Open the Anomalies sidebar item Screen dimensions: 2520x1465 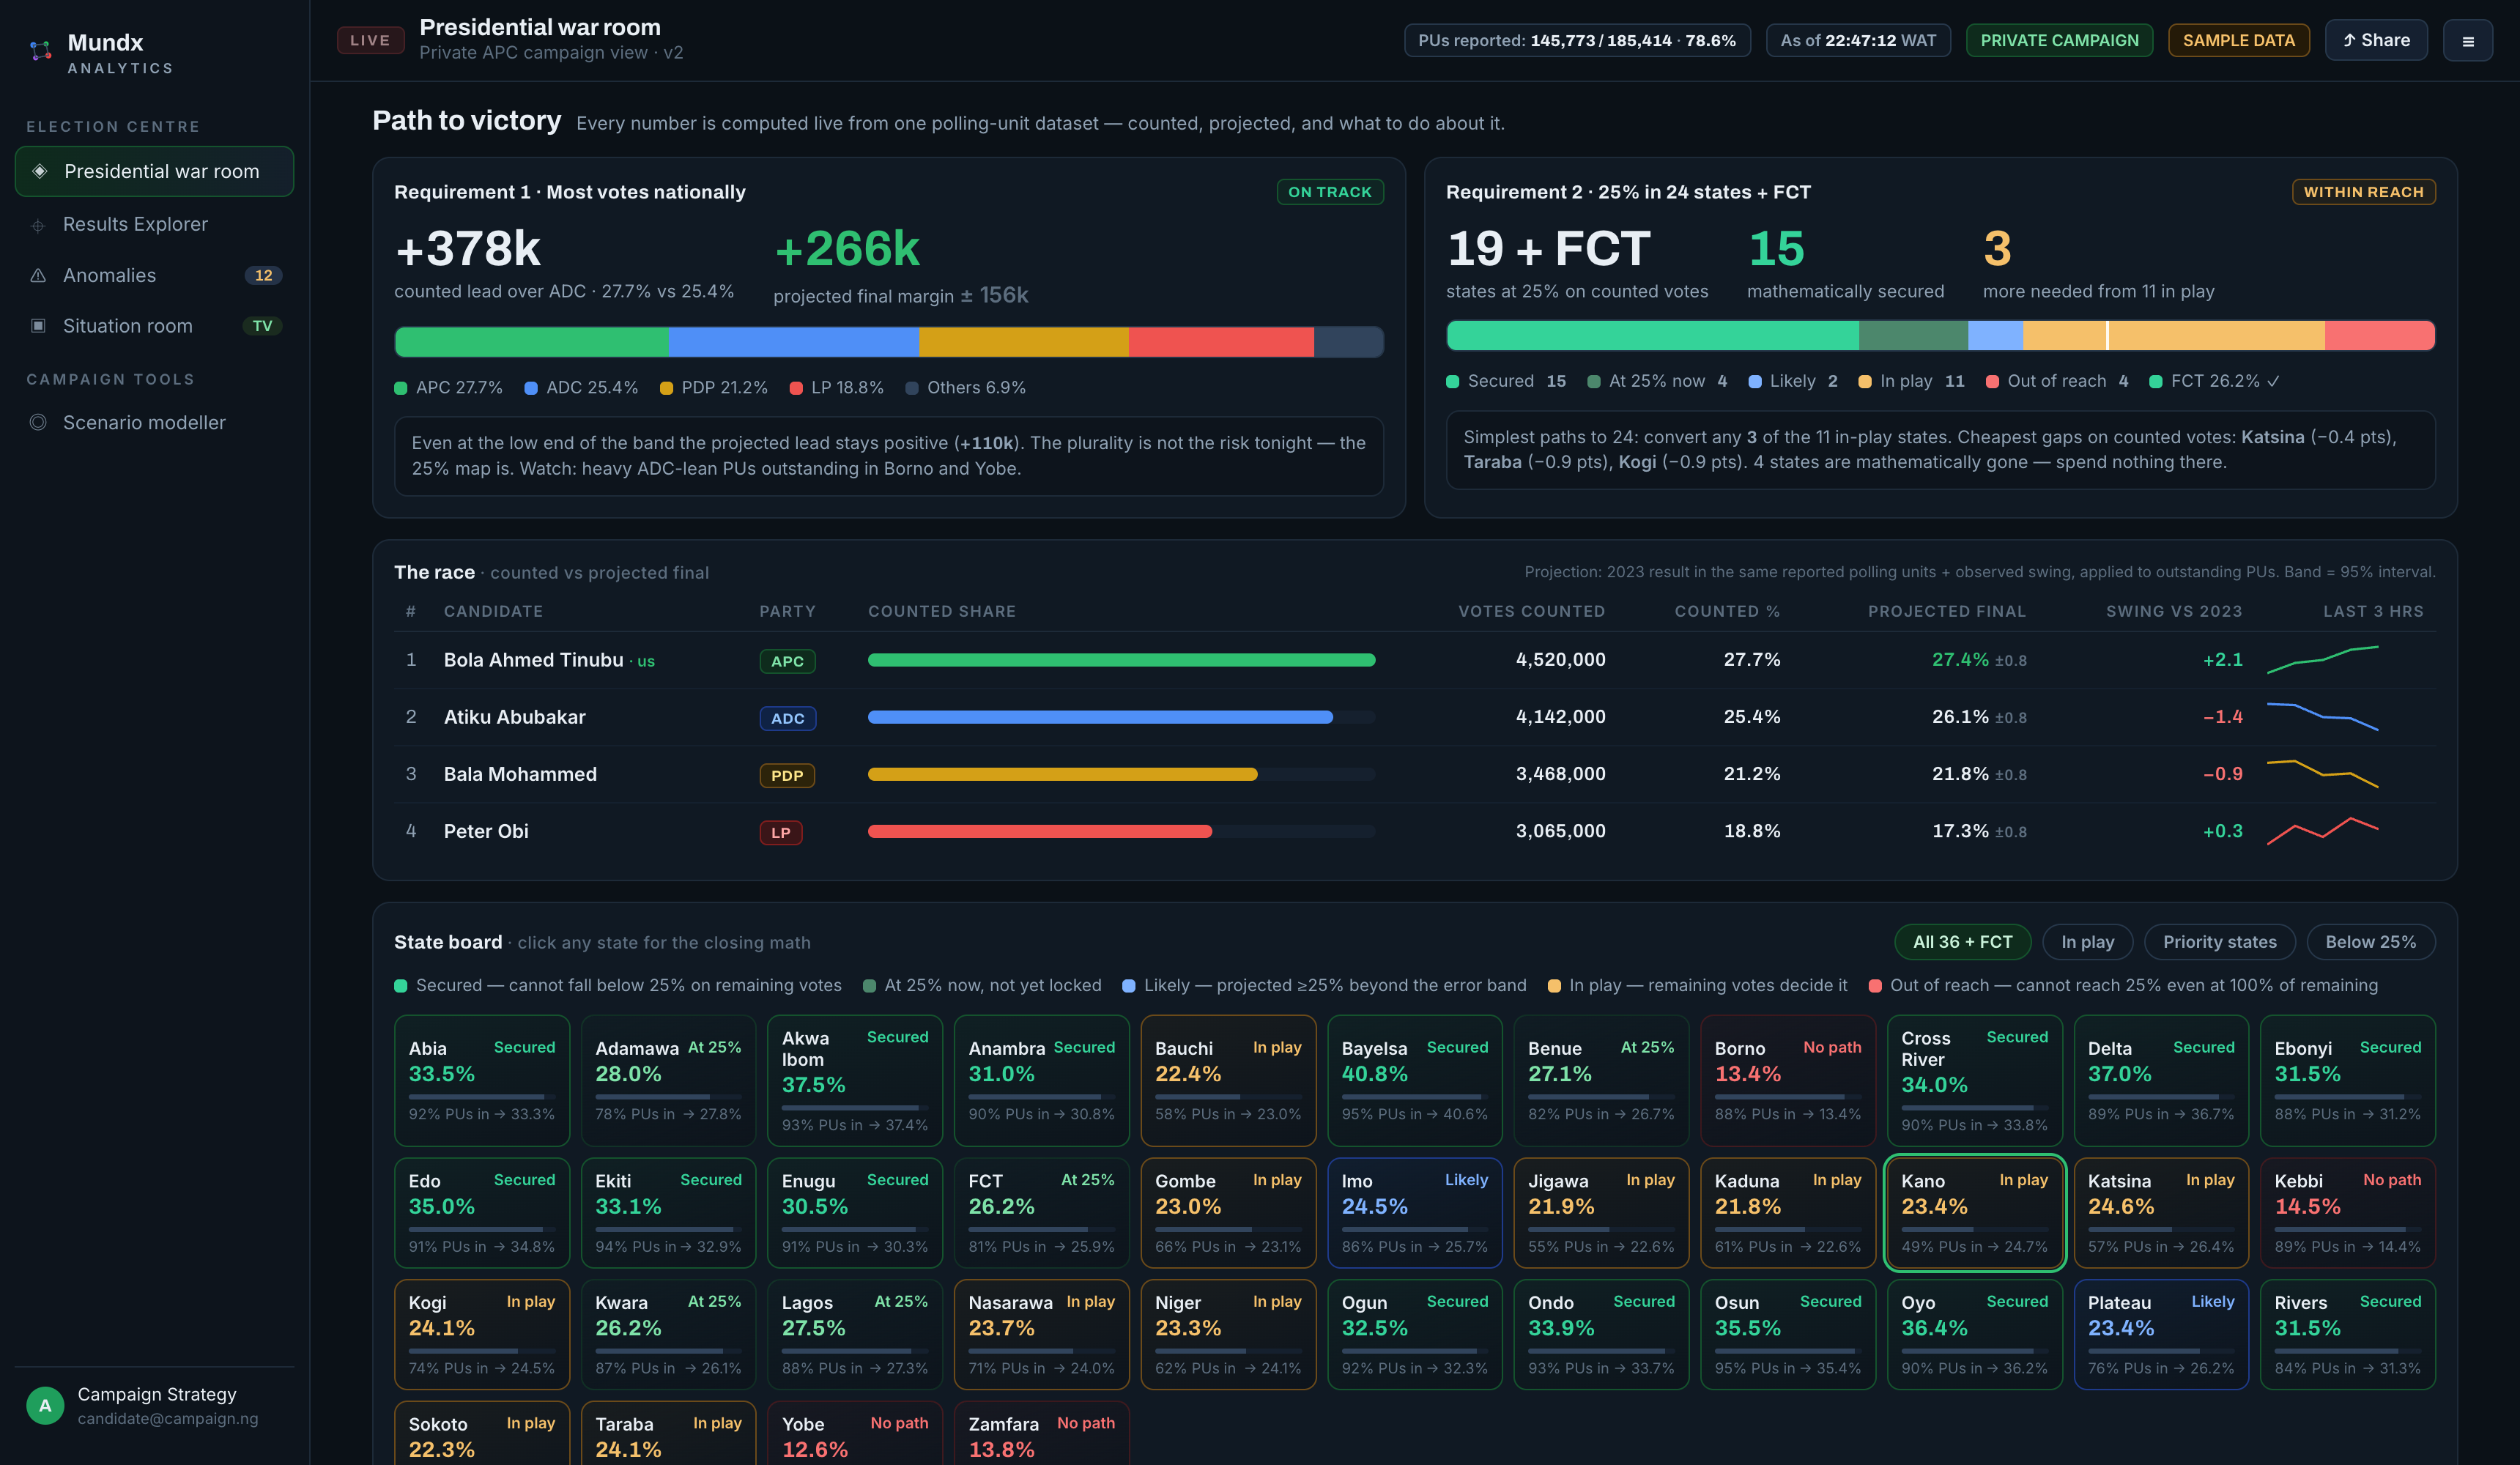(154, 275)
